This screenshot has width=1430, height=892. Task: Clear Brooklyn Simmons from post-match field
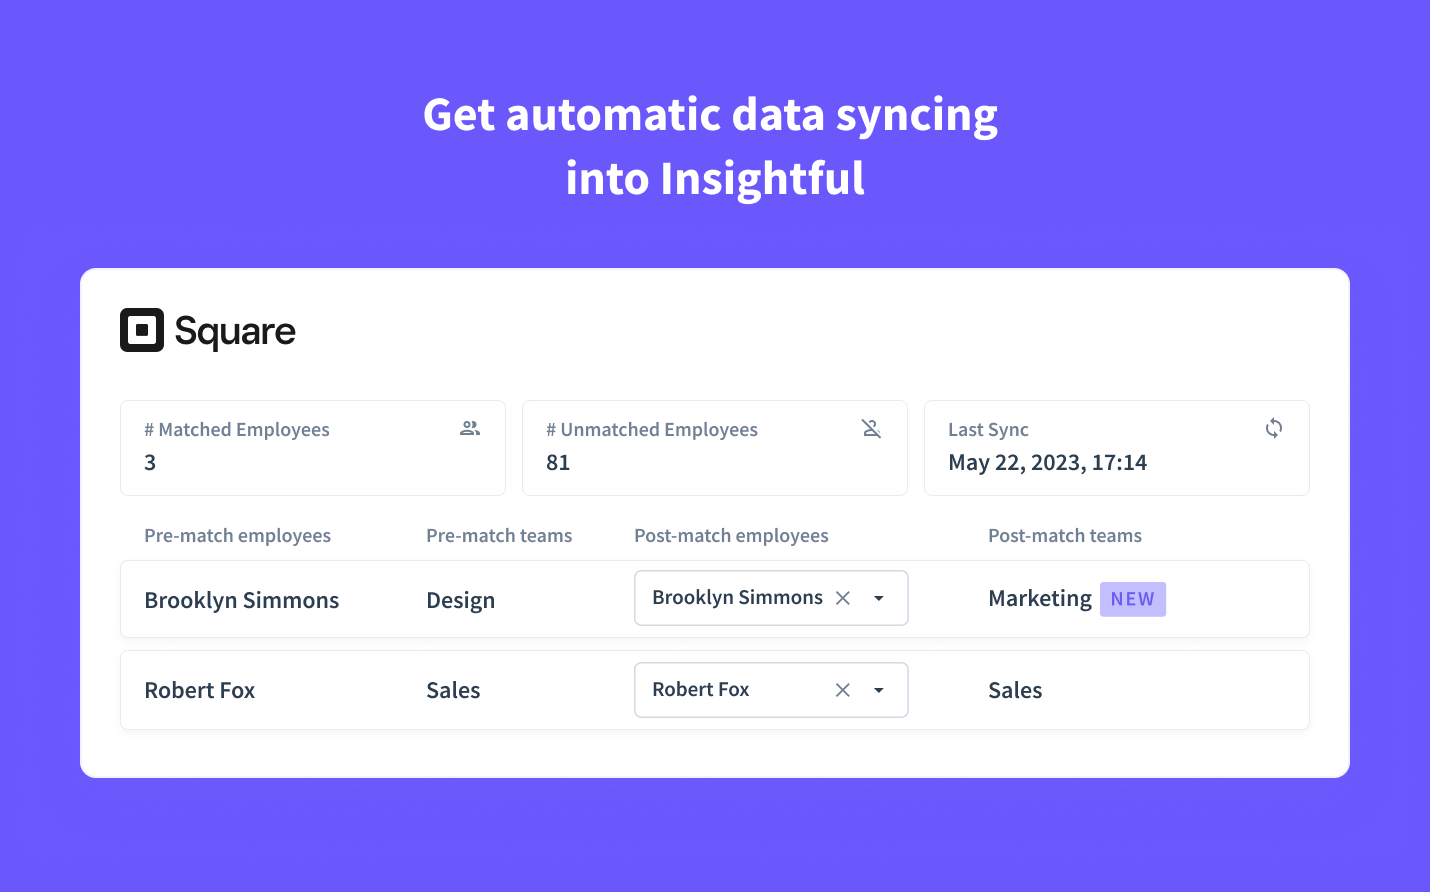(x=842, y=597)
